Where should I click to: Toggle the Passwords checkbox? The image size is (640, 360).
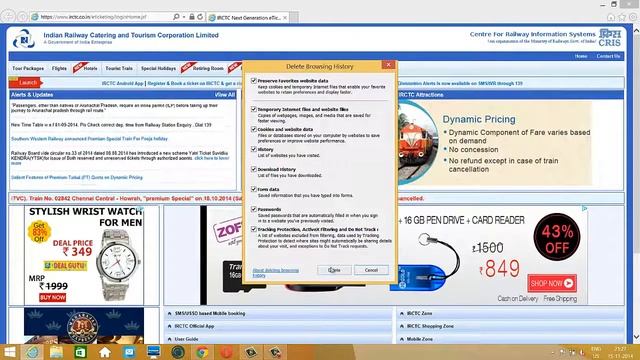pyautogui.click(x=254, y=209)
